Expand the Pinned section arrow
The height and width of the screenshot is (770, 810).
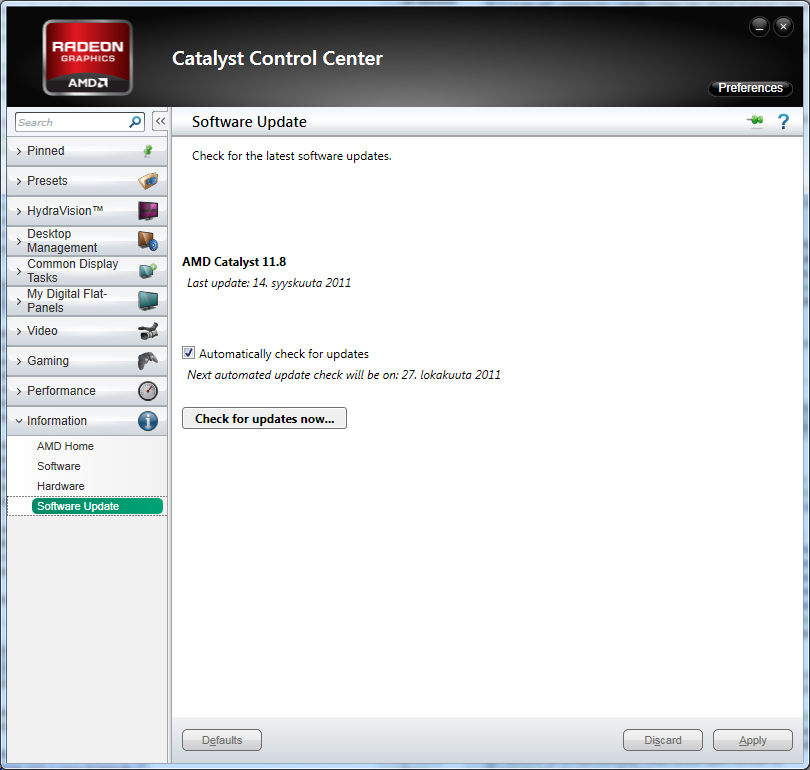pyautogui.click(x=19, y=151)
